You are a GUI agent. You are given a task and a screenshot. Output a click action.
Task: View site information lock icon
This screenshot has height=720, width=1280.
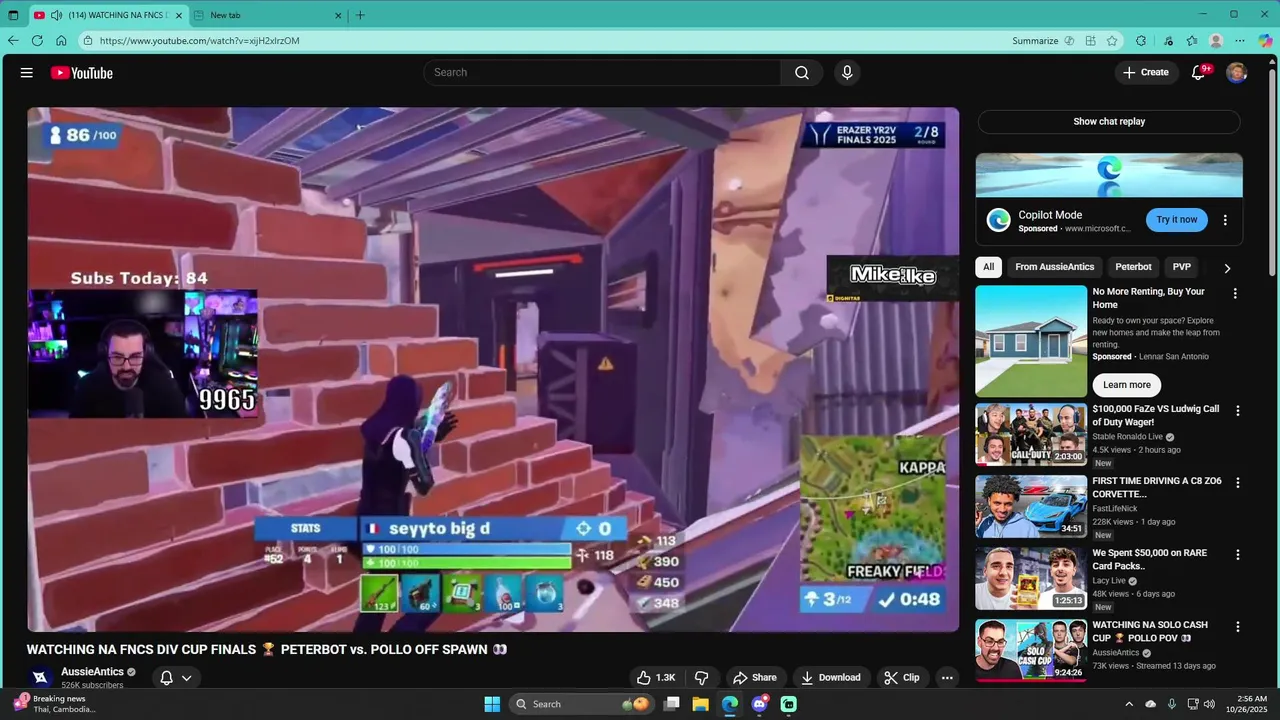[88, 41]
